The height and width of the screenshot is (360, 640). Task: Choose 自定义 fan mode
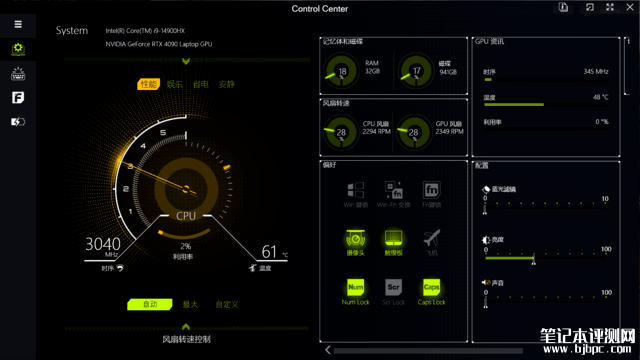click(227, 304)
